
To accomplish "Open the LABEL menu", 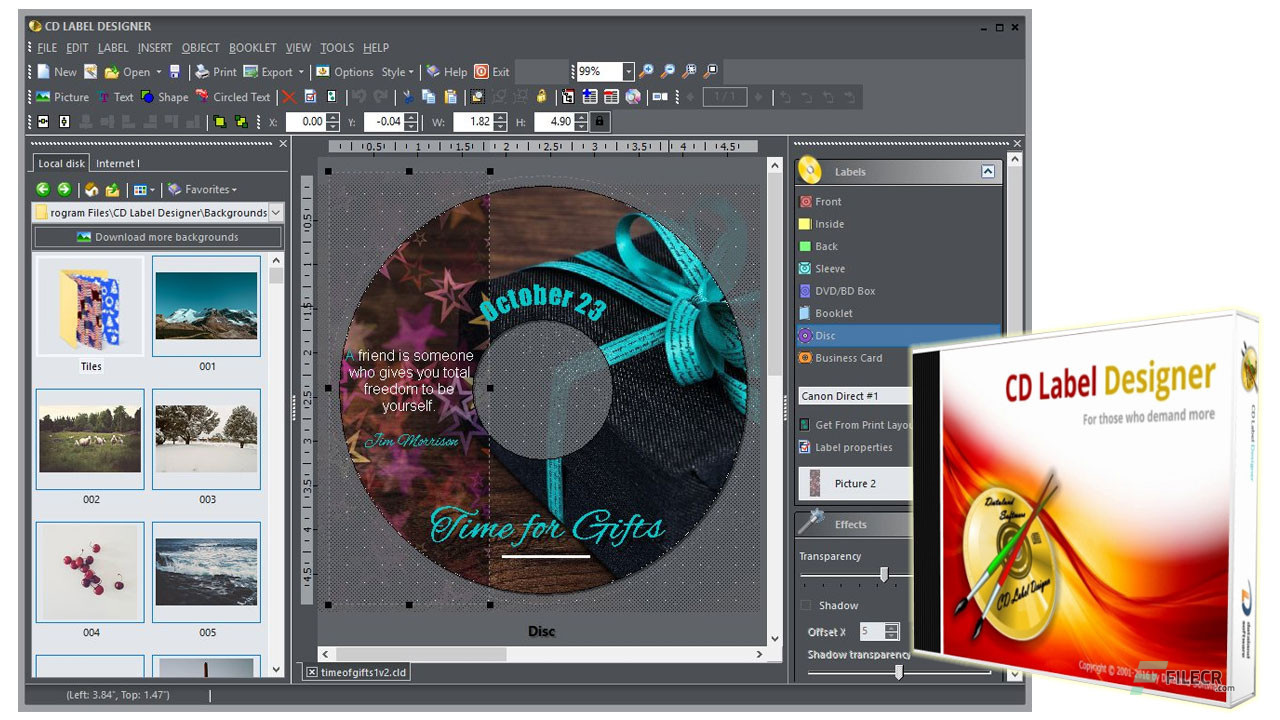I will click(x=113, y=48).
